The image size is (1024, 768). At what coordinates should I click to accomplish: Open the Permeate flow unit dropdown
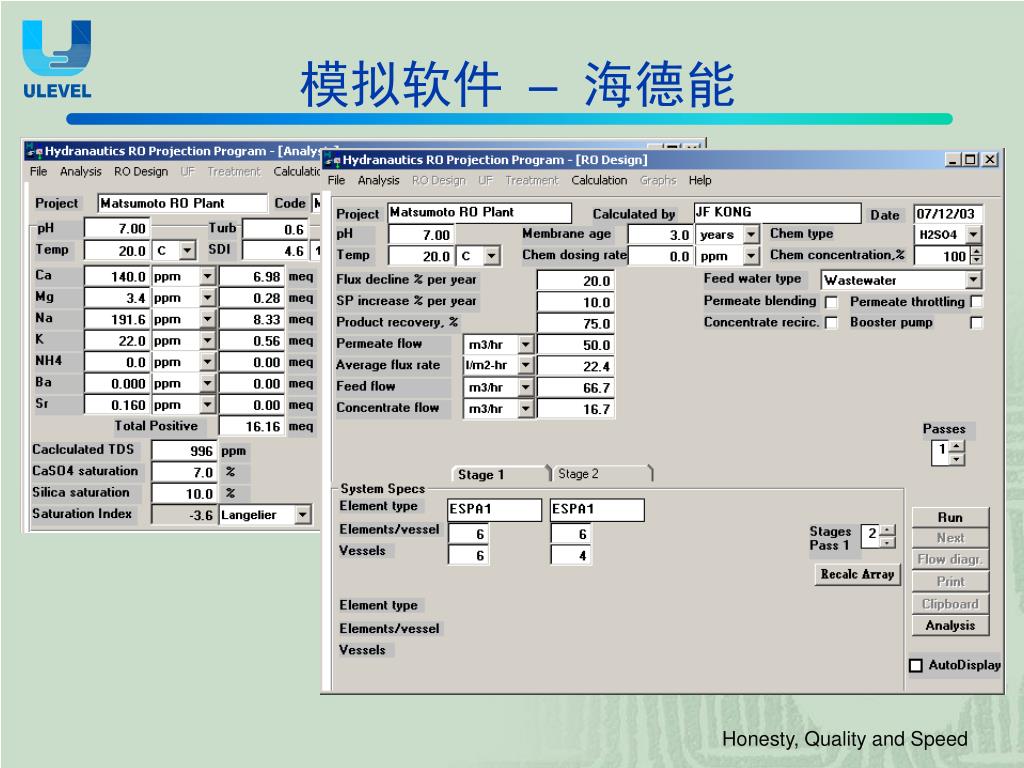tap(526, 344)
